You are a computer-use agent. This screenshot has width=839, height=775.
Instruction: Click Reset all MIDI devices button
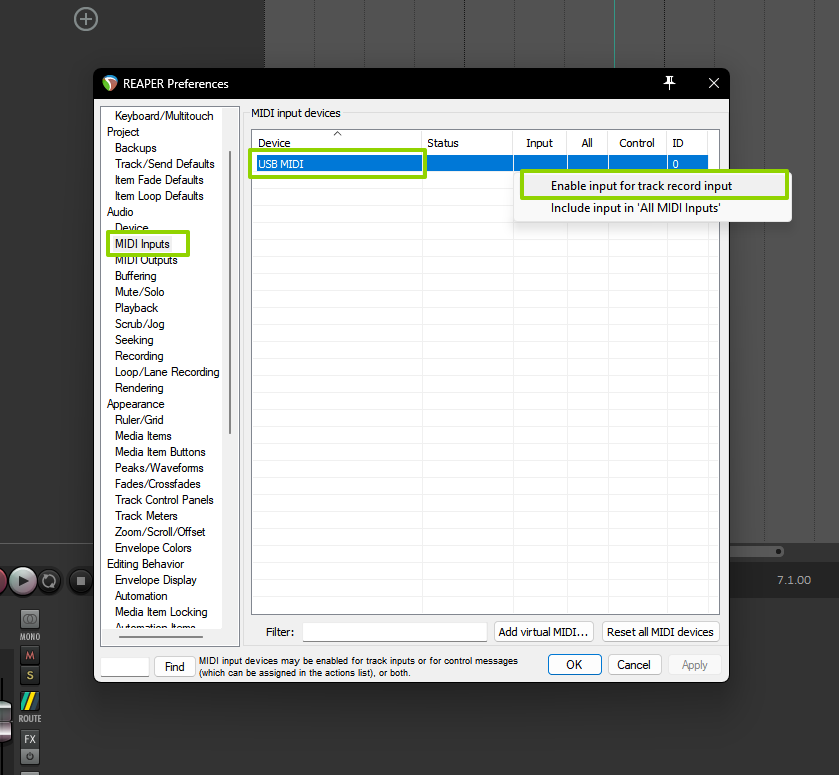coord(660,632)
